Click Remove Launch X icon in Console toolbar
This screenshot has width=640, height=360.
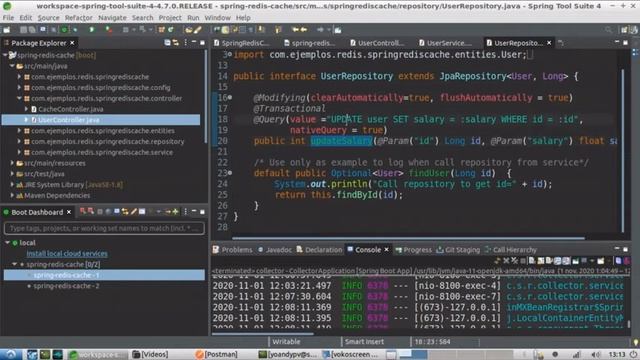pyautogui.click(x=506, y=260)
